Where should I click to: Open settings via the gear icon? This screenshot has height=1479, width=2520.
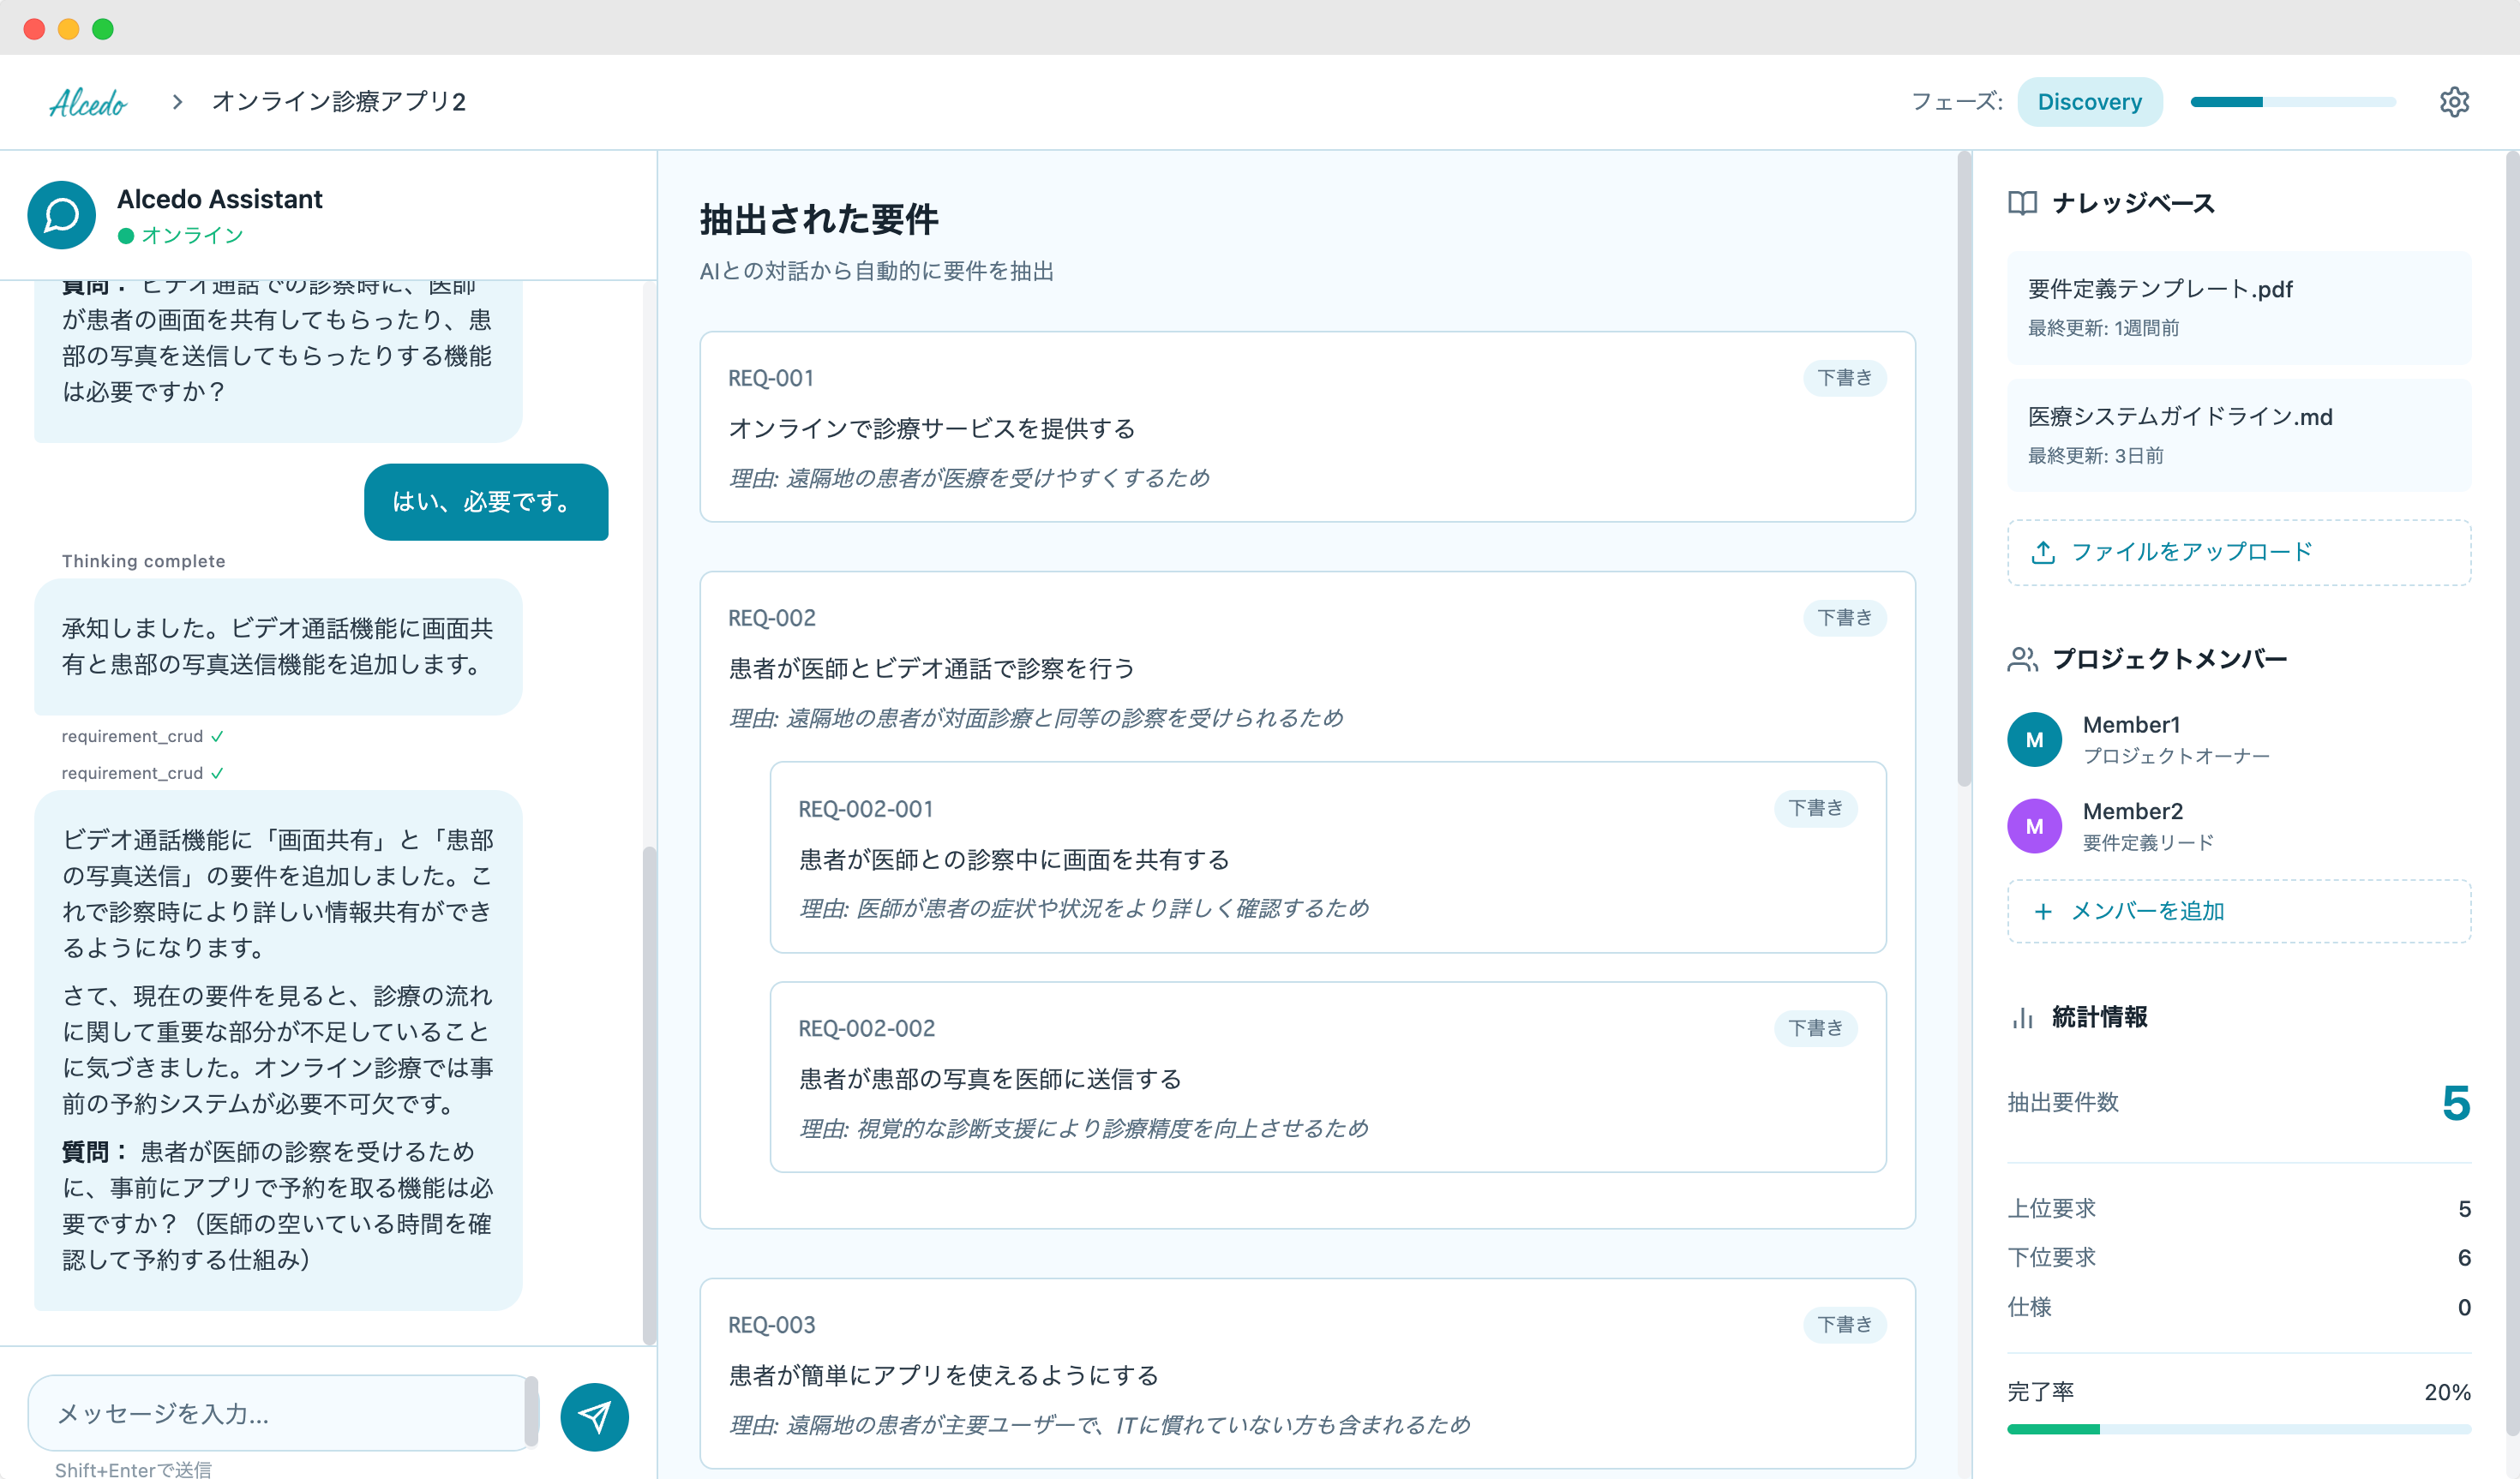(x=2455, y=101)
